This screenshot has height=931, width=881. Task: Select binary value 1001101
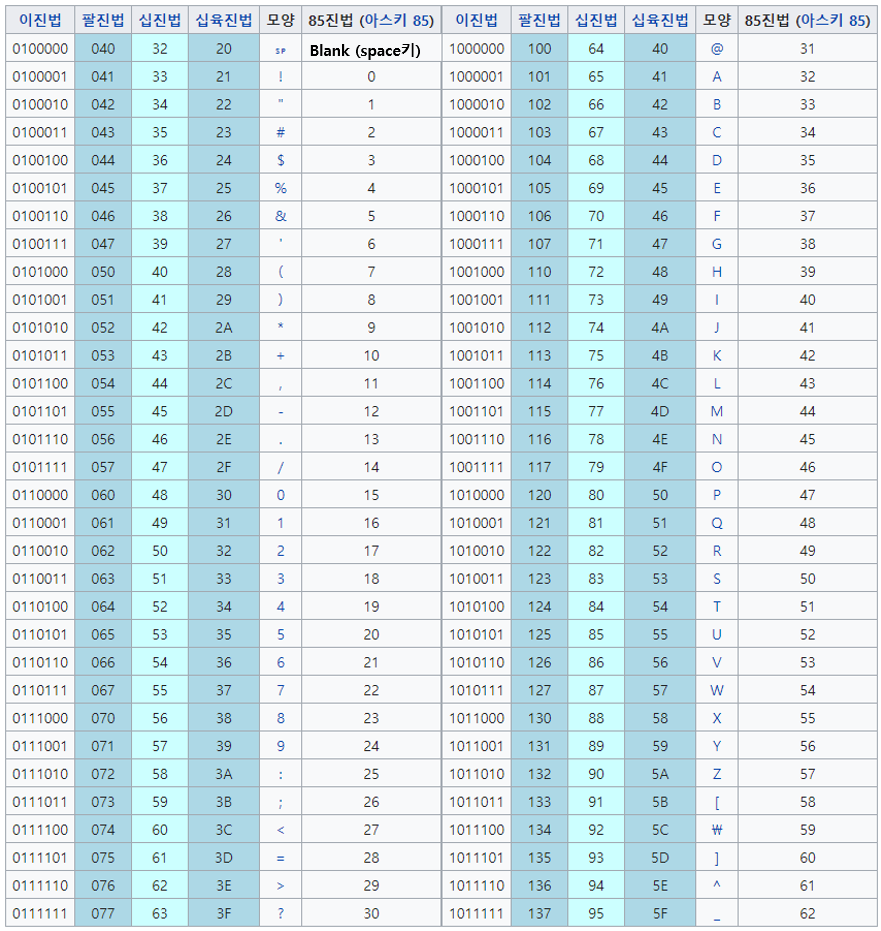(x=477, y=411)
